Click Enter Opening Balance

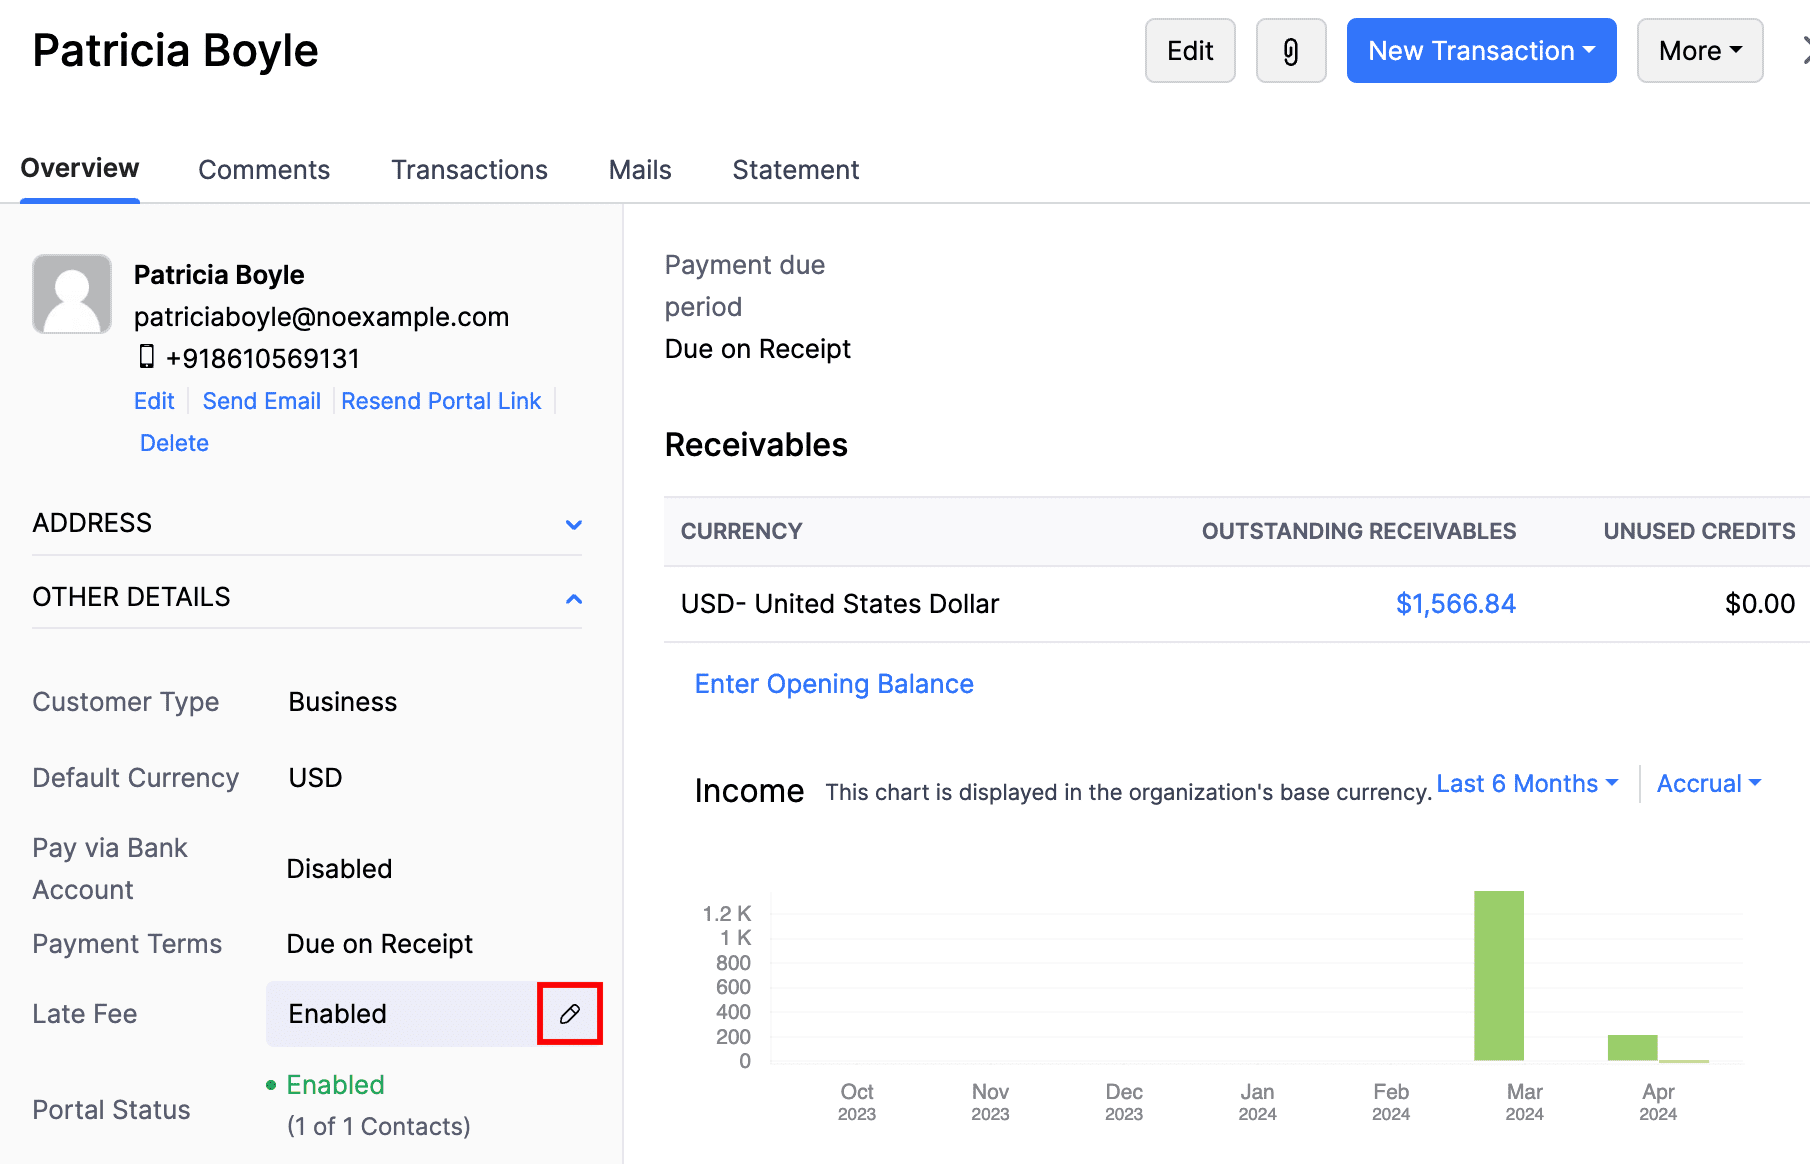coord(833,684)
